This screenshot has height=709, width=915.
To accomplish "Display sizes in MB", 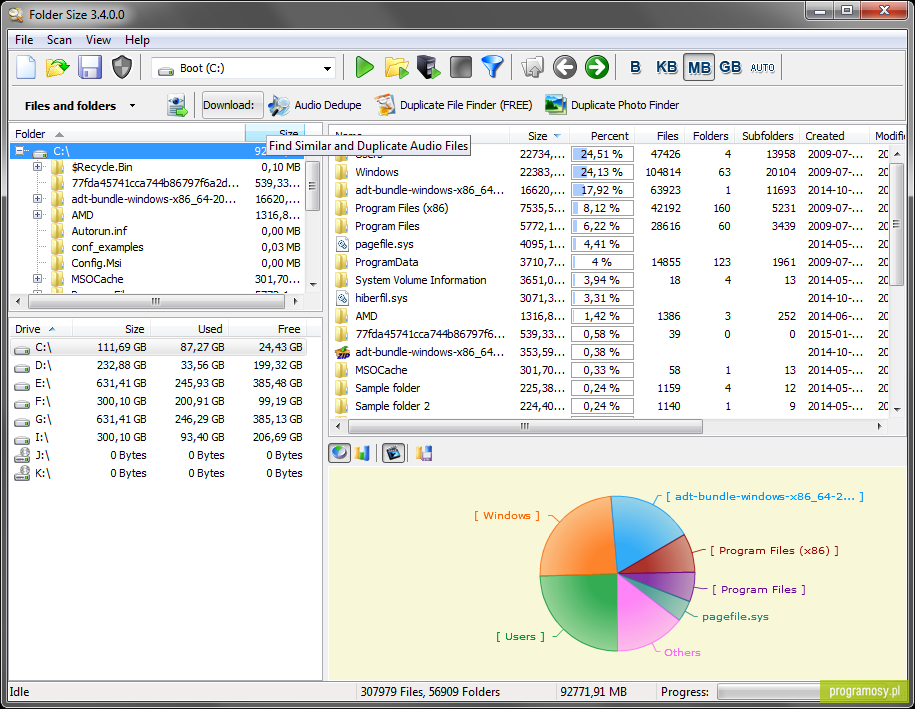I will tap(699, 68).
